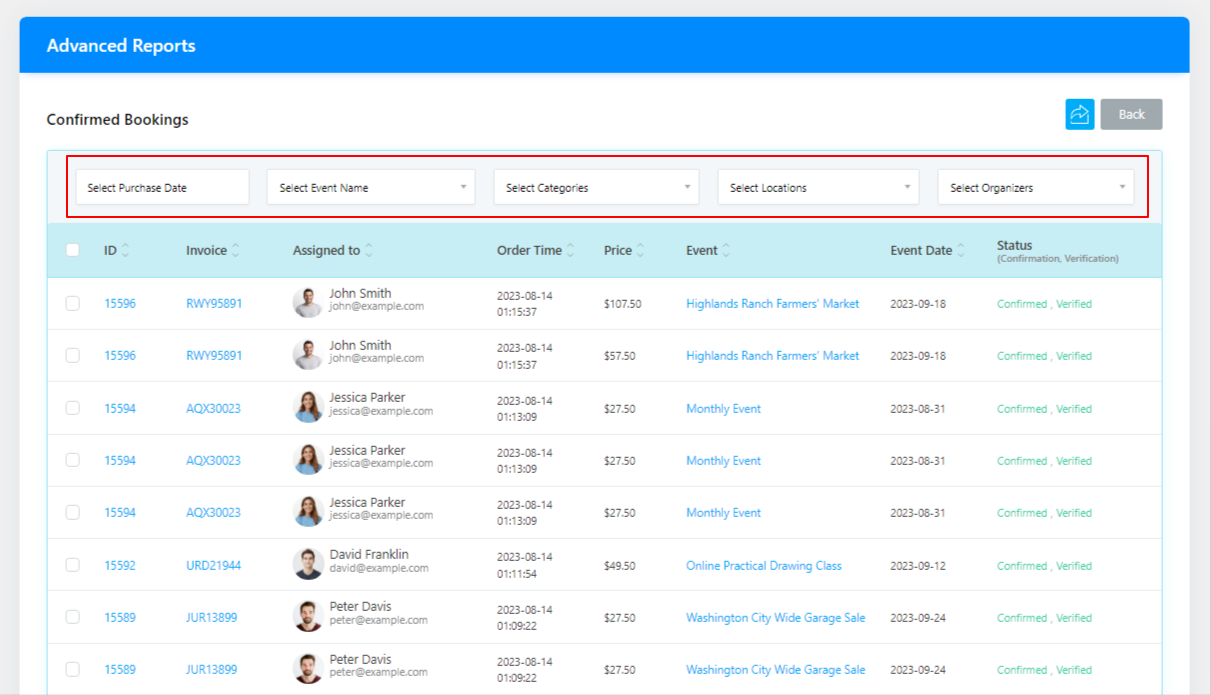Viewport: 1211px width, 695px height.
Task: Click the Advanced Reports title
Action: 121,46
